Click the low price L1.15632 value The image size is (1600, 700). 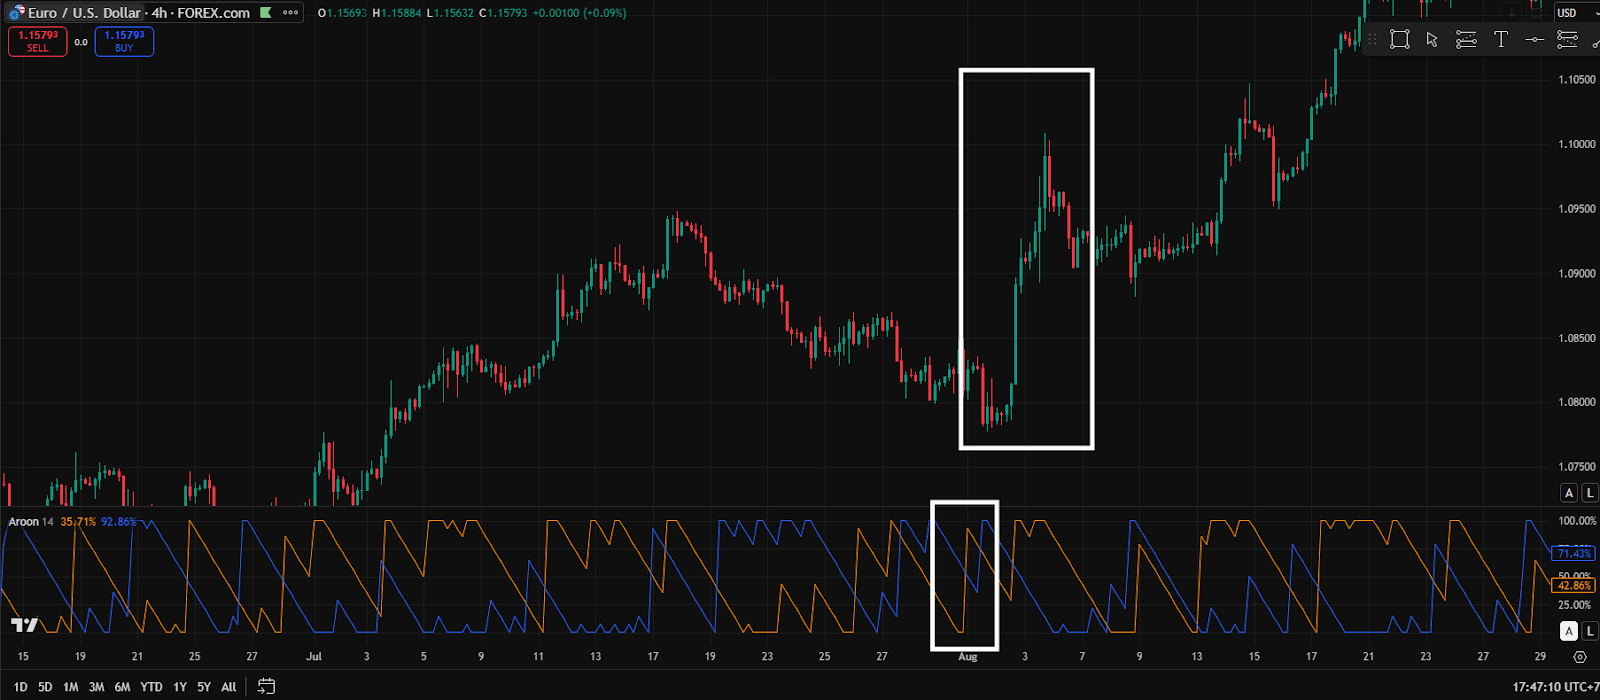[x=450, y=13]
